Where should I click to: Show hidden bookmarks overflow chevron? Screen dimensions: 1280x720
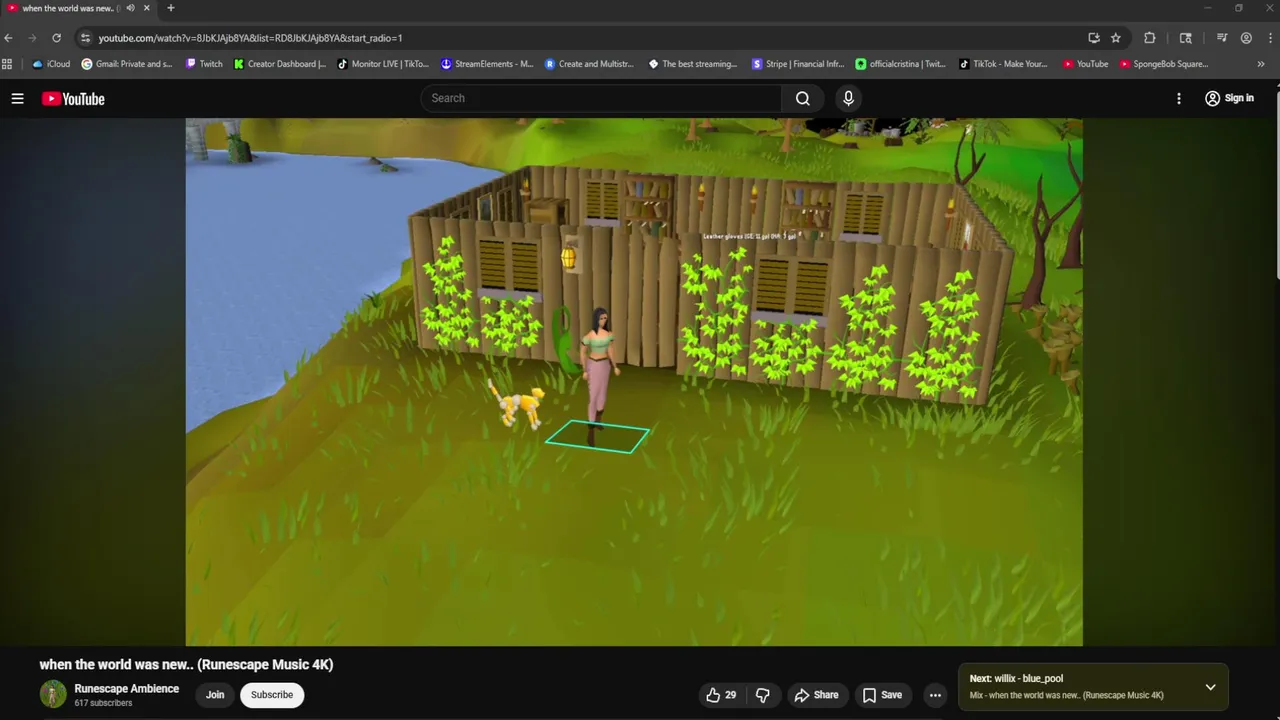point(1260,64)
